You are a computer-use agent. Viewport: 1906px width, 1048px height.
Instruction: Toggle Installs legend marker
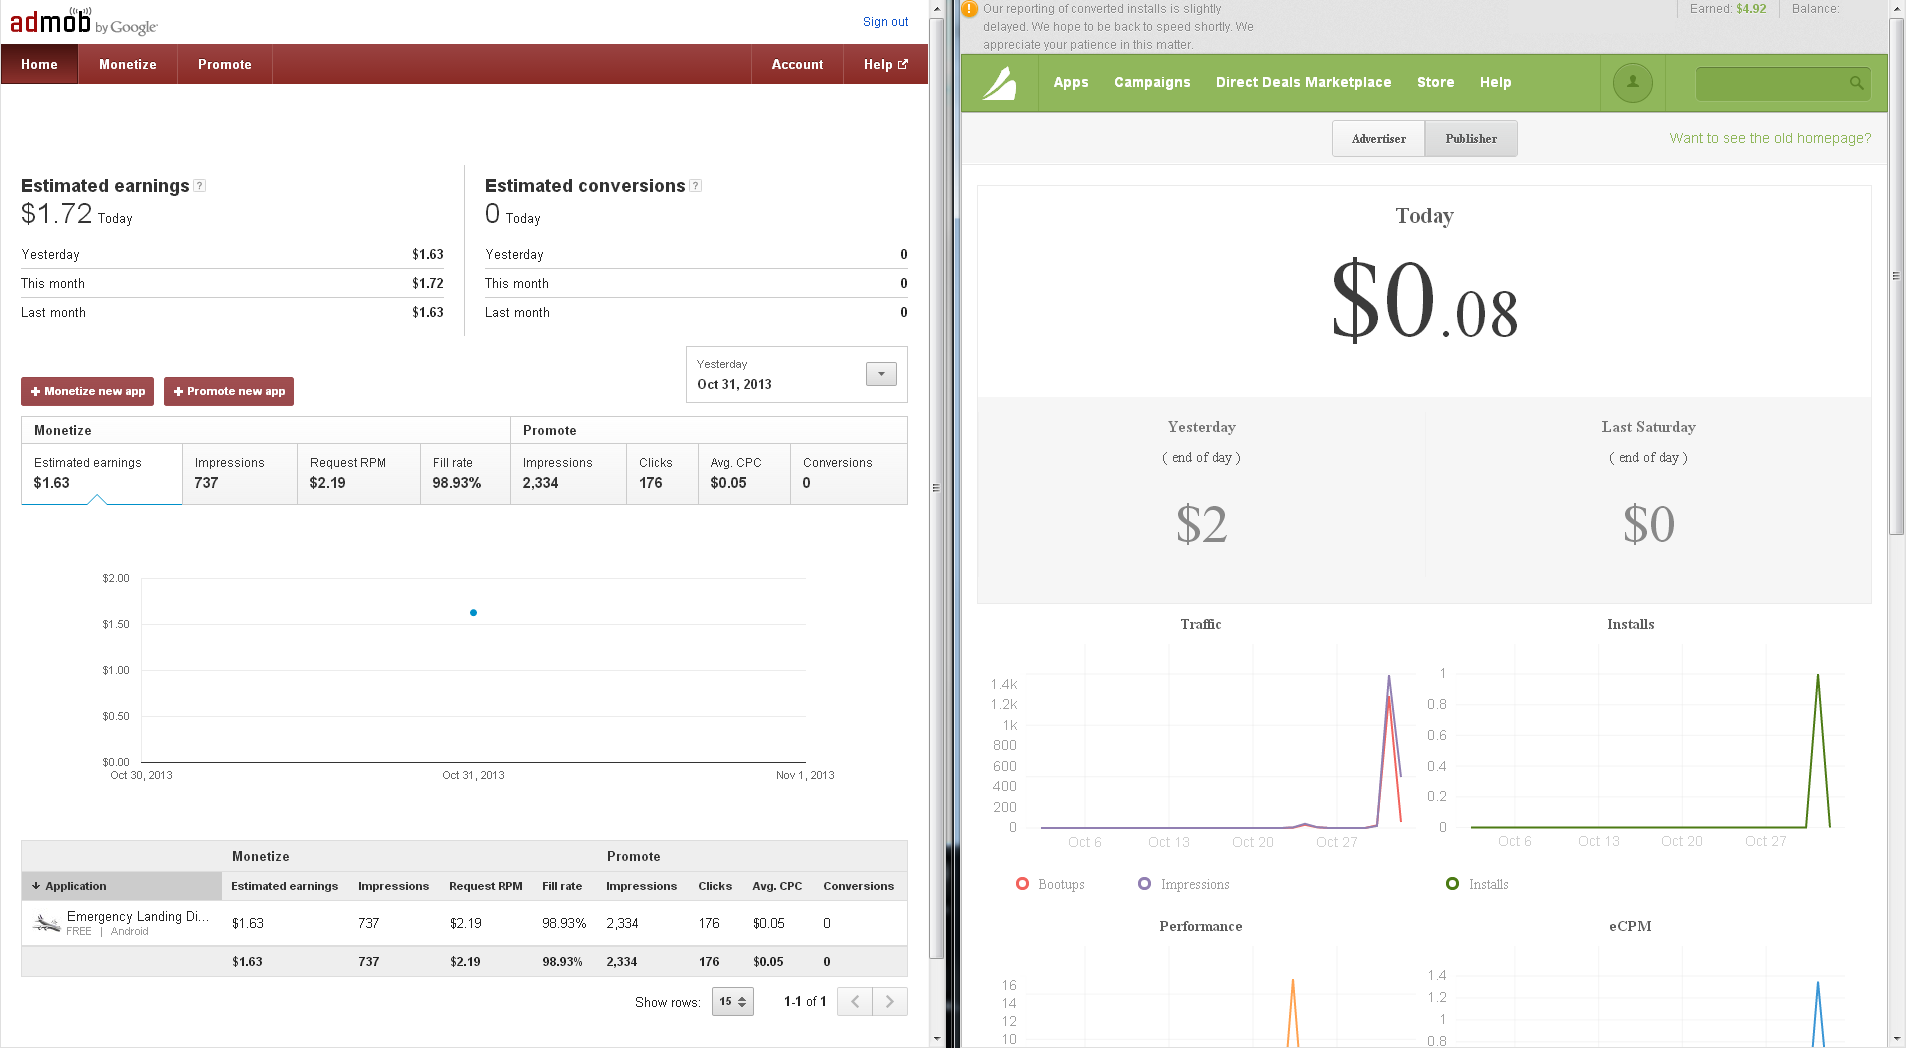1452,884
